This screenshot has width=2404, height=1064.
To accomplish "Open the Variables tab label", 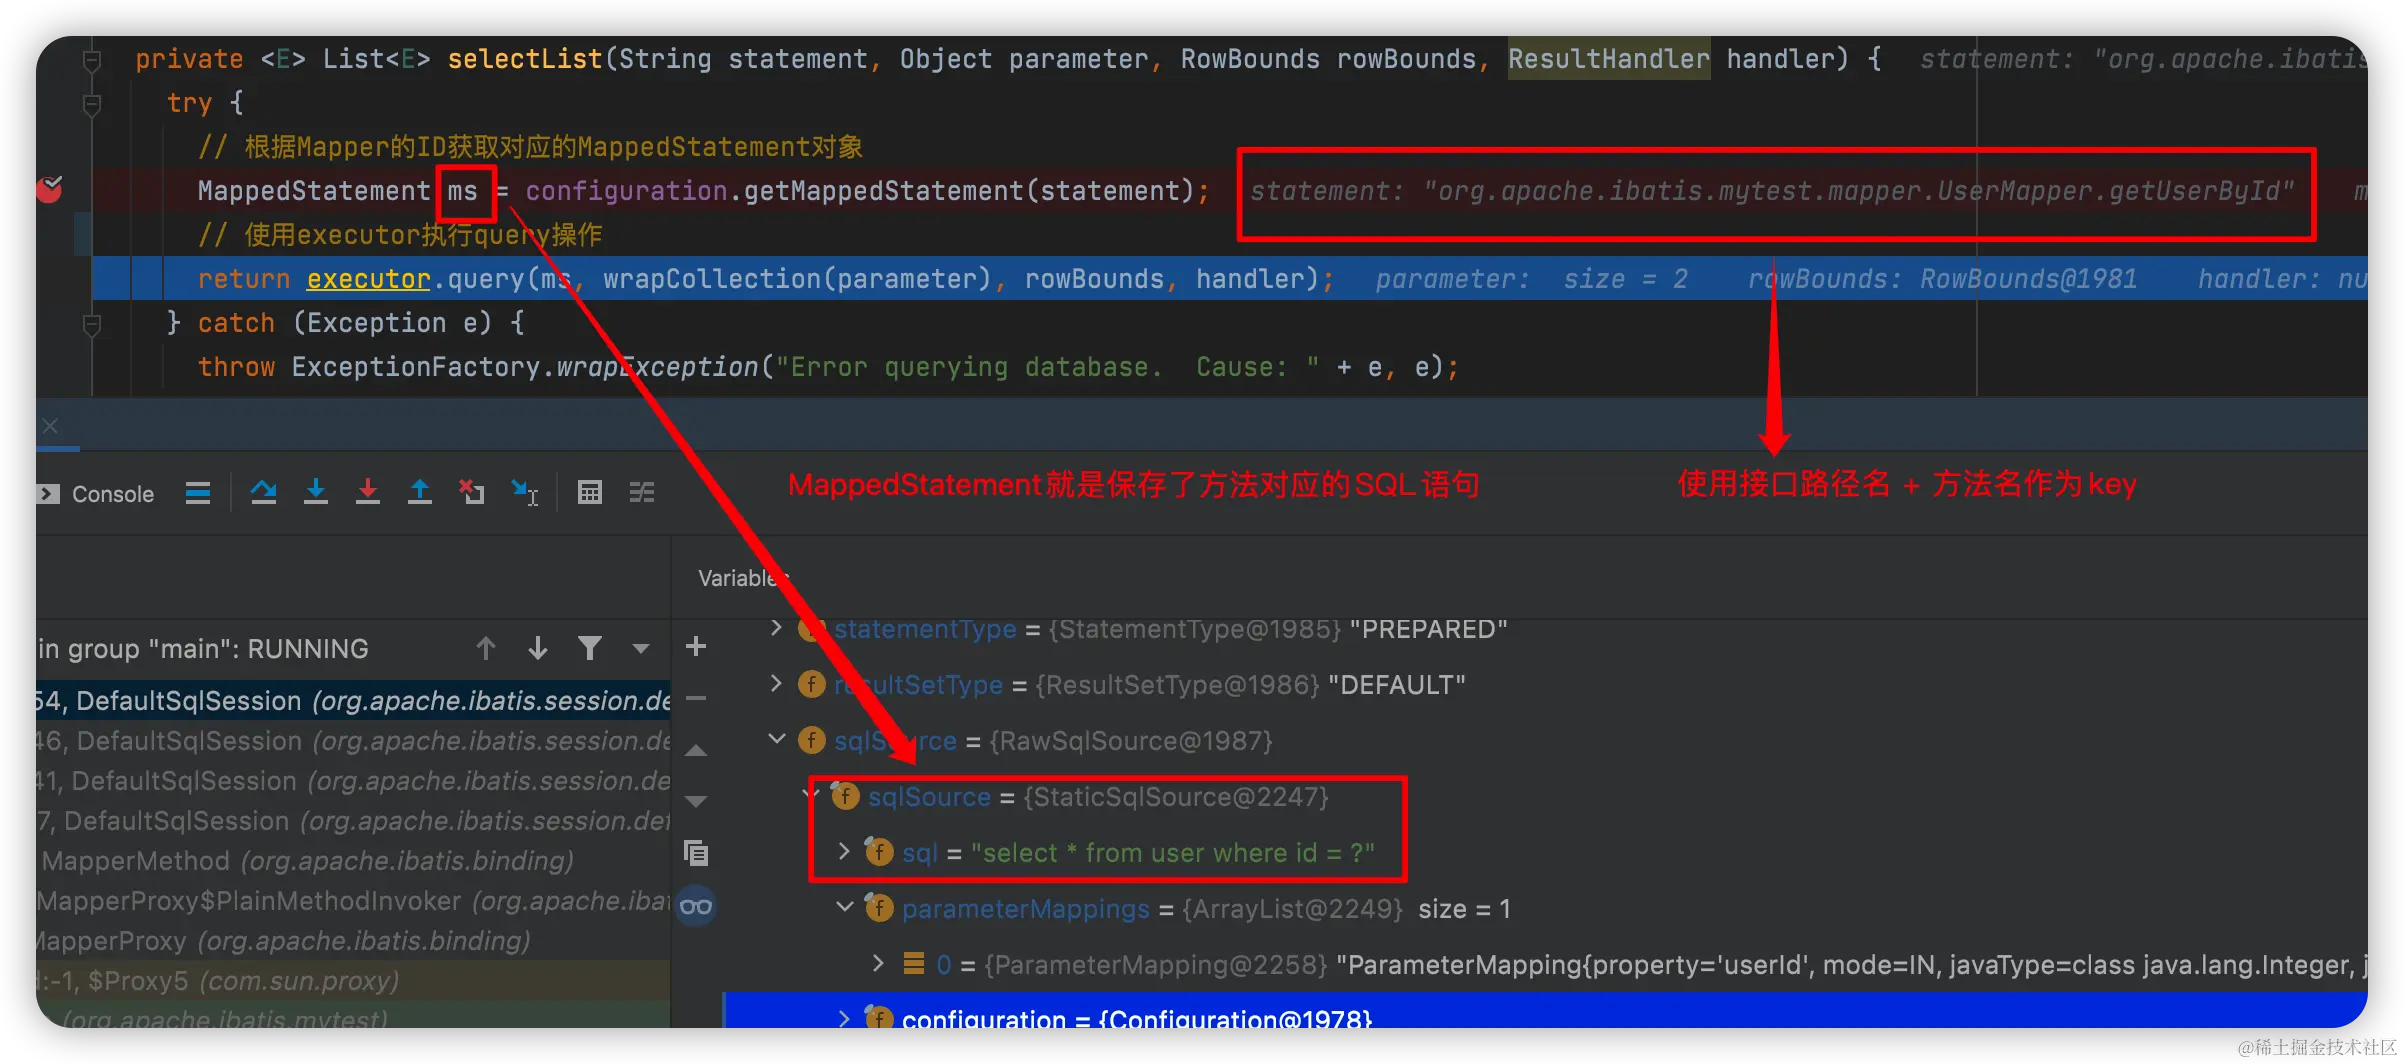I will (x=742, y=578).
